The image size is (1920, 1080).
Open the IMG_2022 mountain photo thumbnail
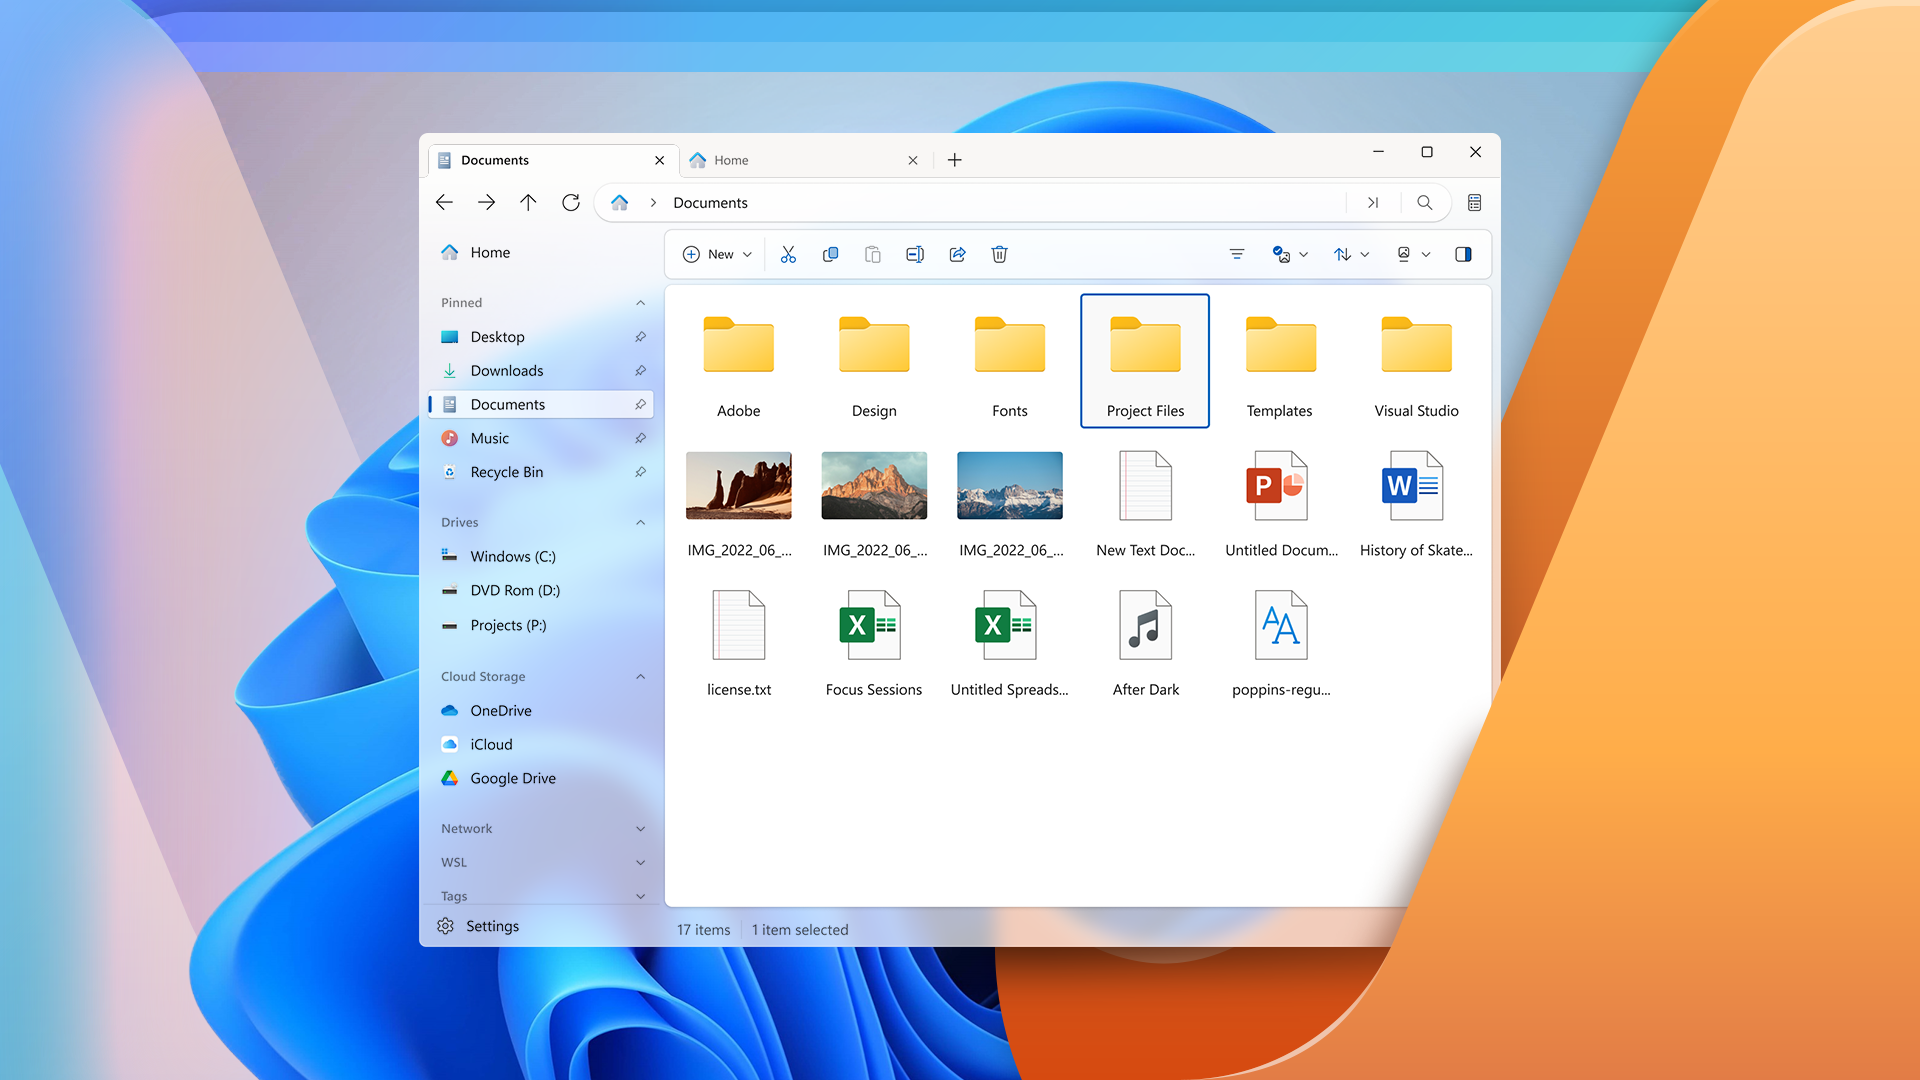pos(873,485)
